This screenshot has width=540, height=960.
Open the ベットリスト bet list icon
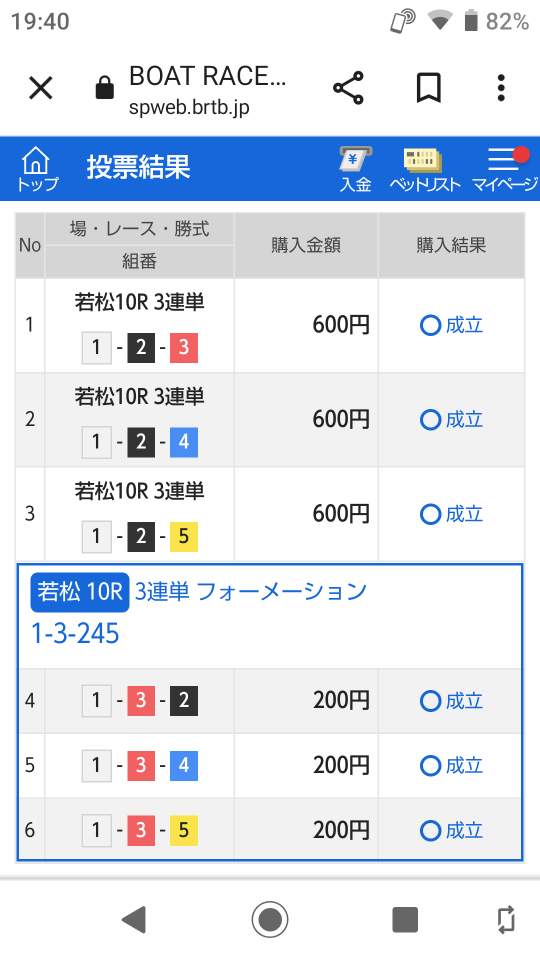click(424, 170)
